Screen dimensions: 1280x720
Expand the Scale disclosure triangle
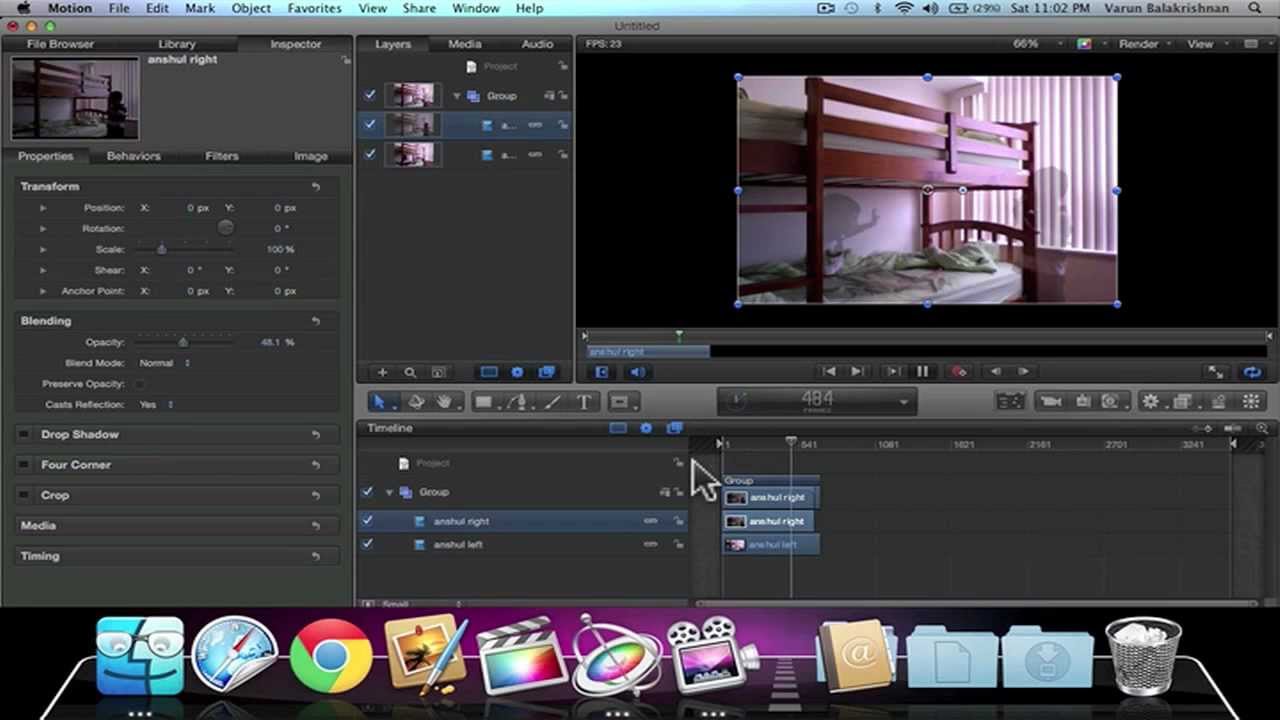click(42, 249)
